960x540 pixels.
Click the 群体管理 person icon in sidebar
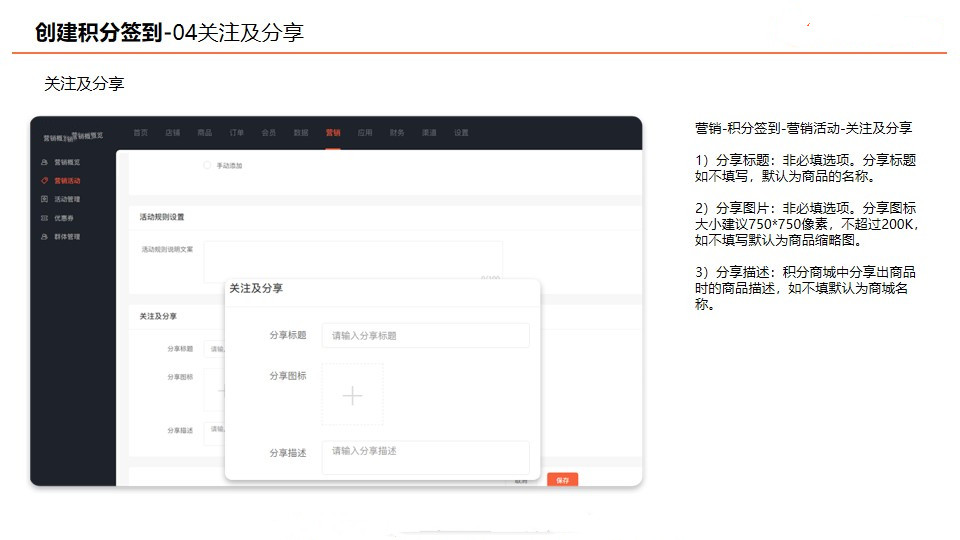point(44,236)
